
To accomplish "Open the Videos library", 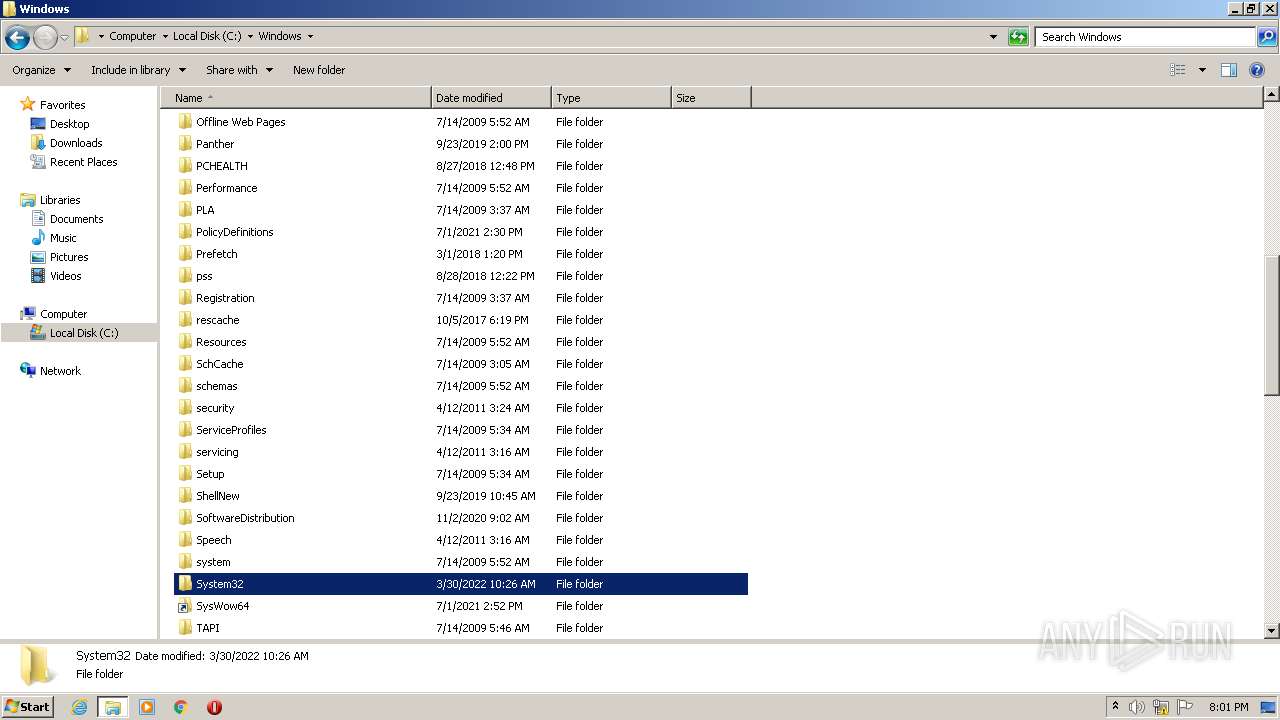I will [65, 276].
